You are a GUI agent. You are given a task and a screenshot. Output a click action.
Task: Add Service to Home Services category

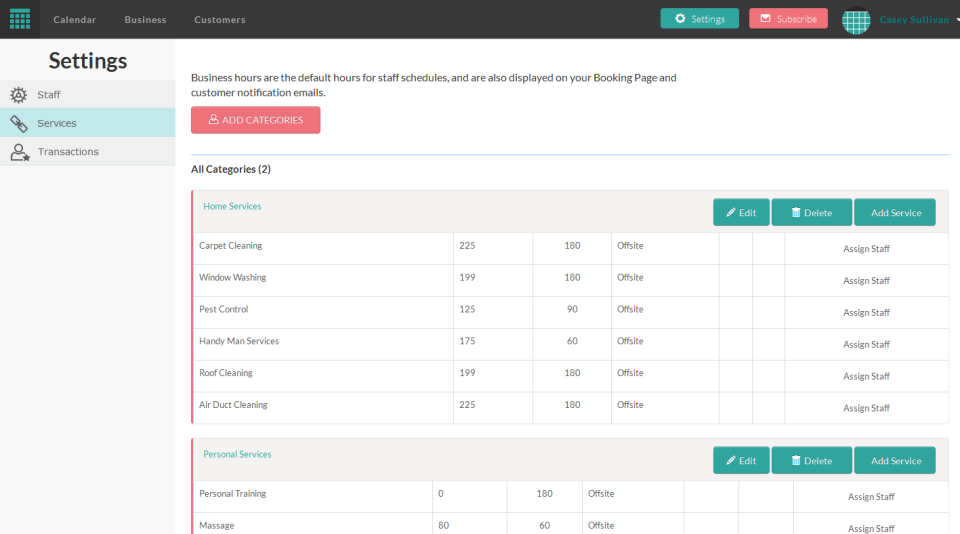click(x=895, y=213)
